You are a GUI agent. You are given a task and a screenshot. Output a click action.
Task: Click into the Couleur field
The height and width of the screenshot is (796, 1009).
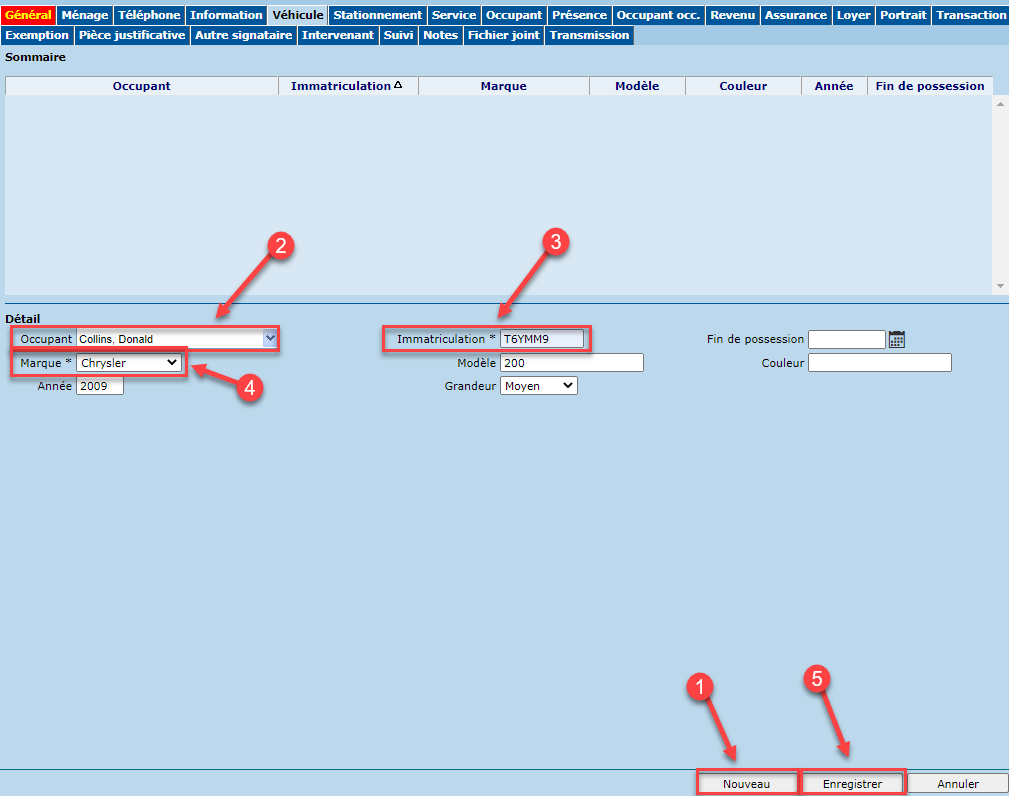click(x=879, y=363)
